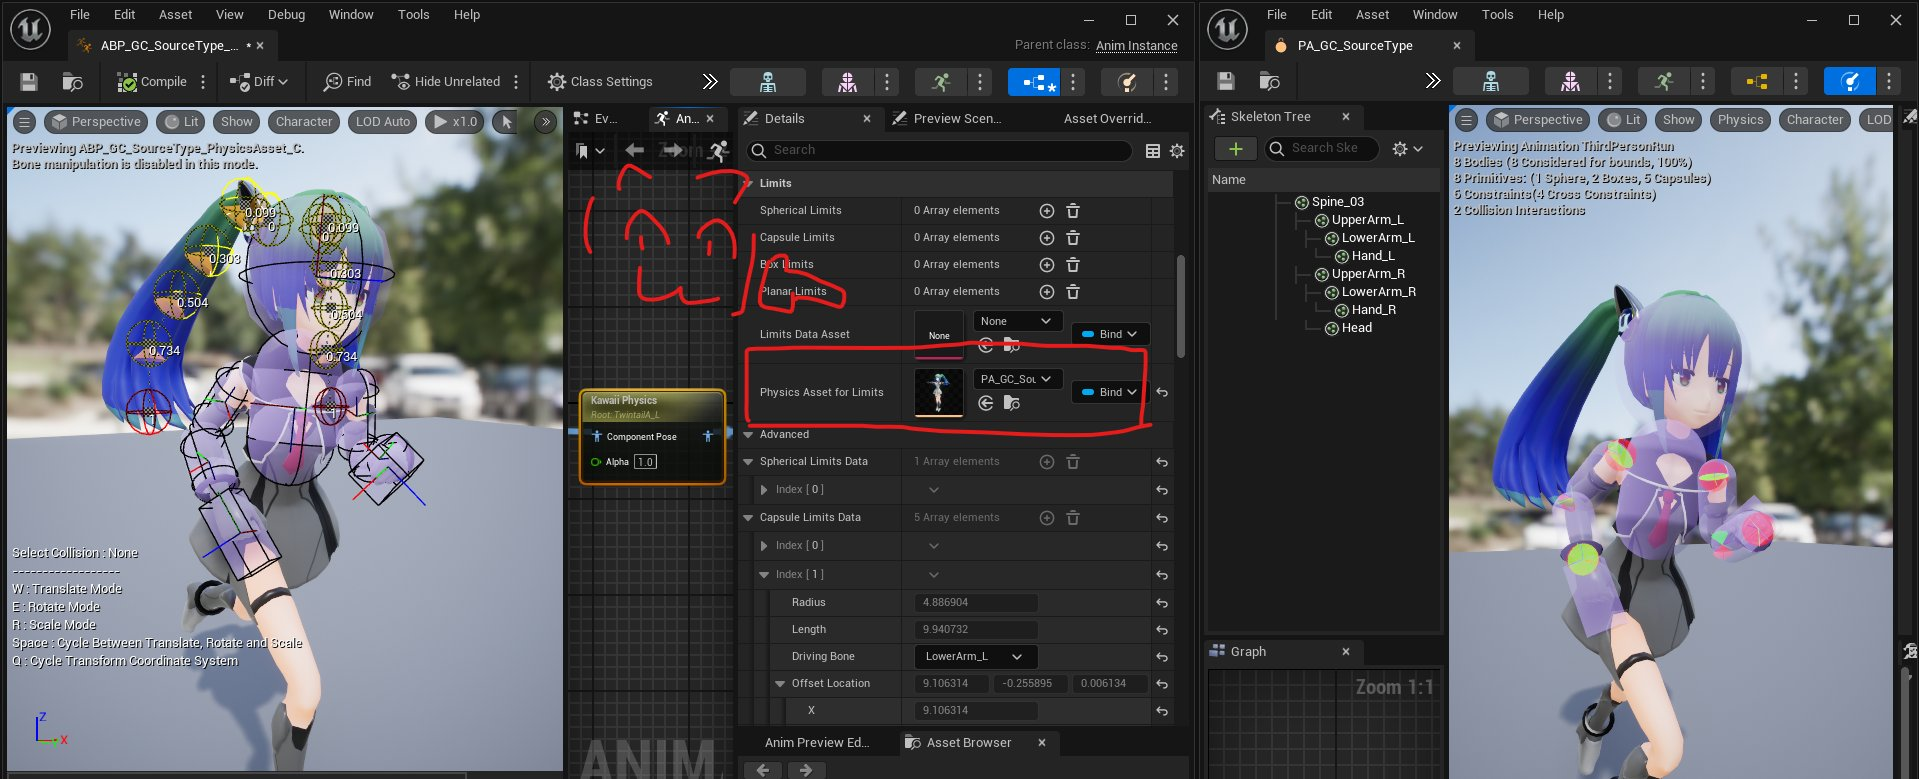Open Bind menu for Limits Data Asset

(x=1110, y=334)
